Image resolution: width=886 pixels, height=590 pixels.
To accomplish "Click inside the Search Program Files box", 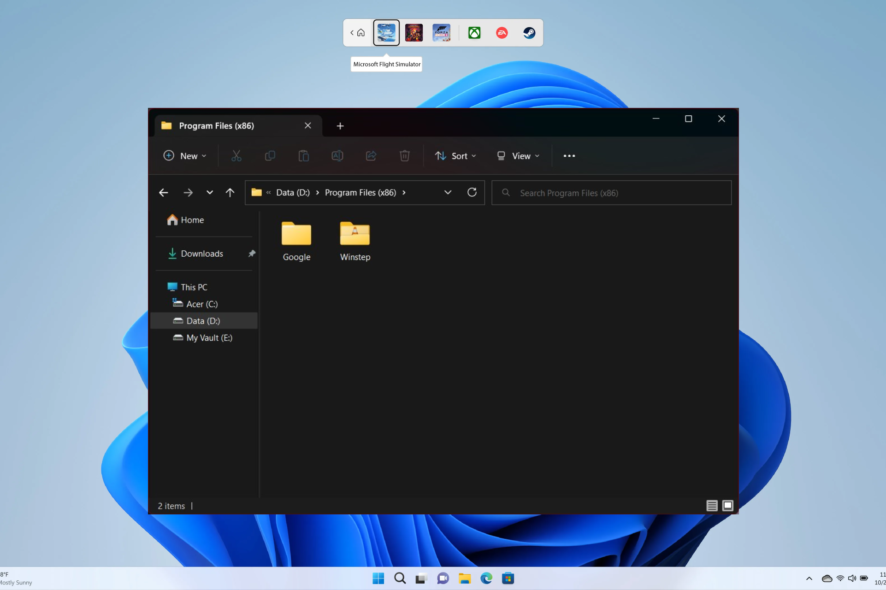I will coord(611,192).
